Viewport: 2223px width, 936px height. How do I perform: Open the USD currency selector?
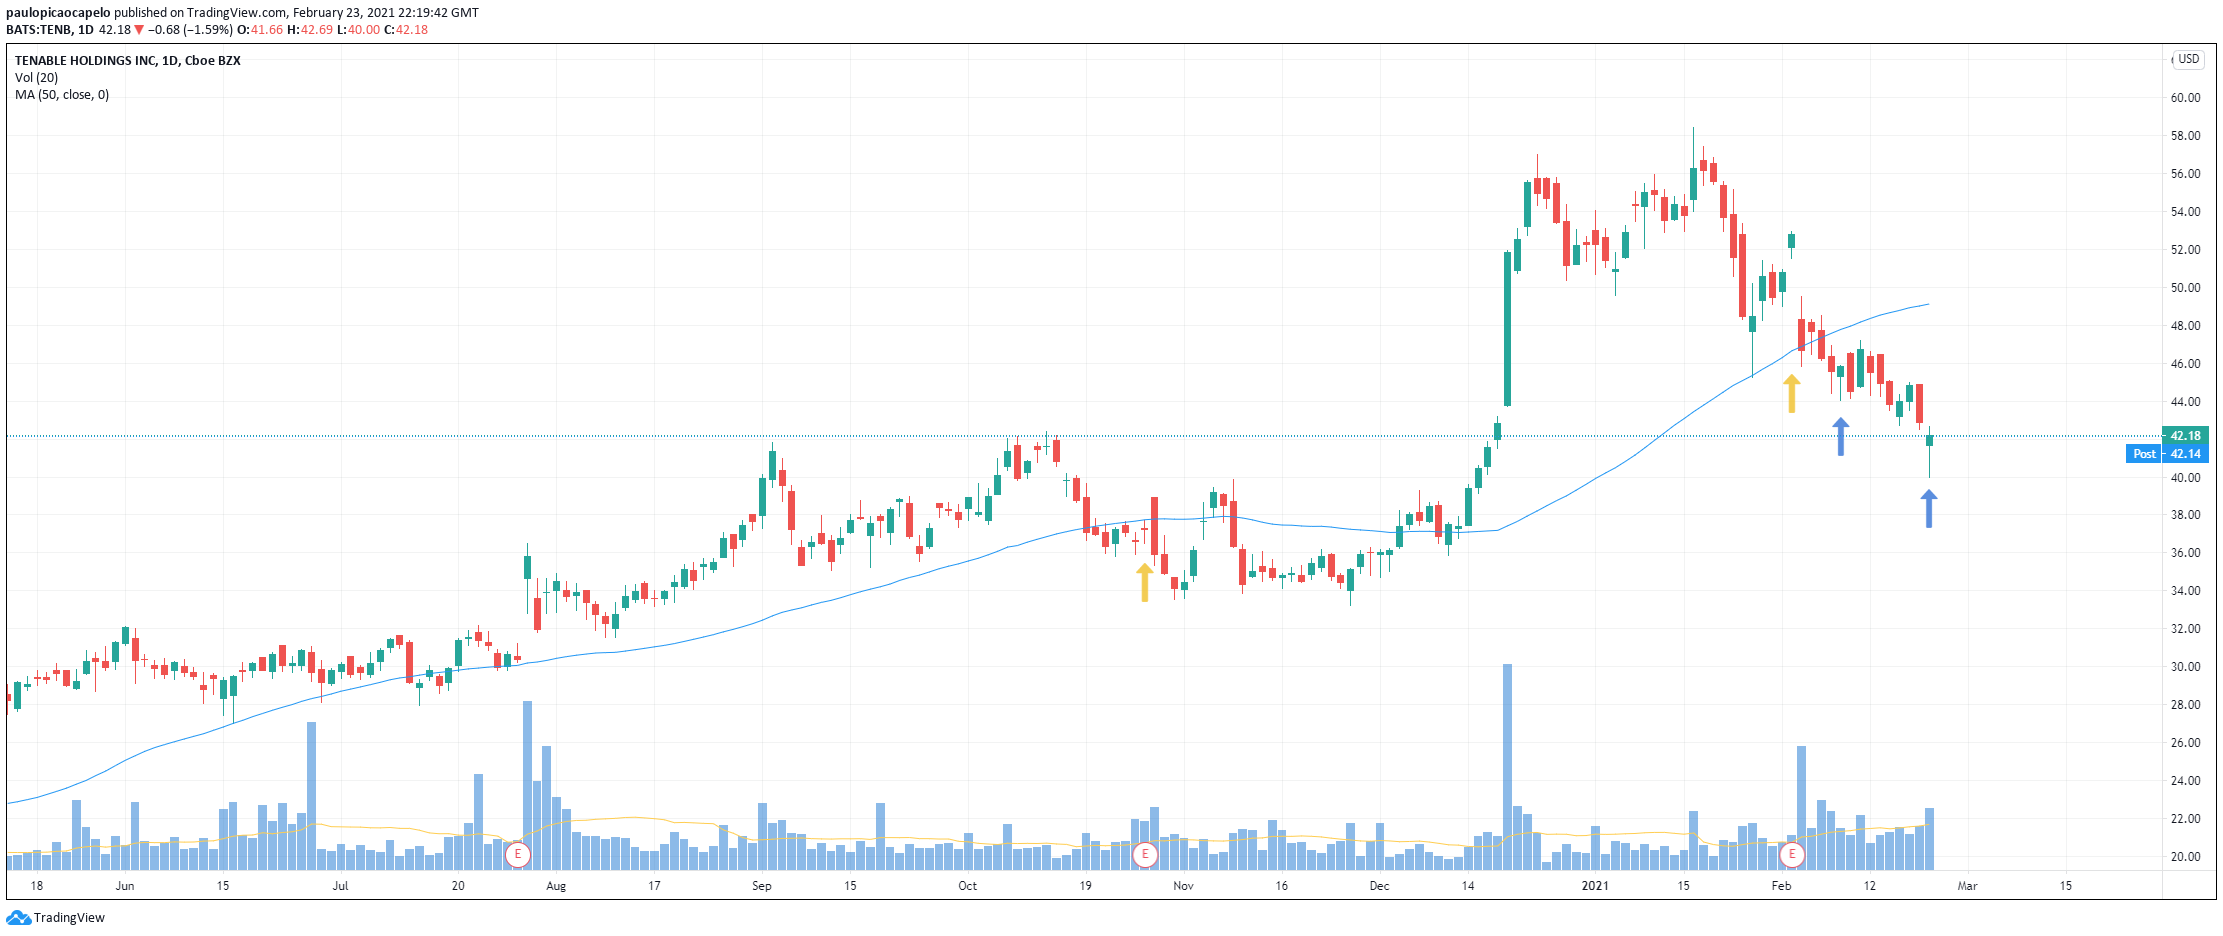(2188, 60)
